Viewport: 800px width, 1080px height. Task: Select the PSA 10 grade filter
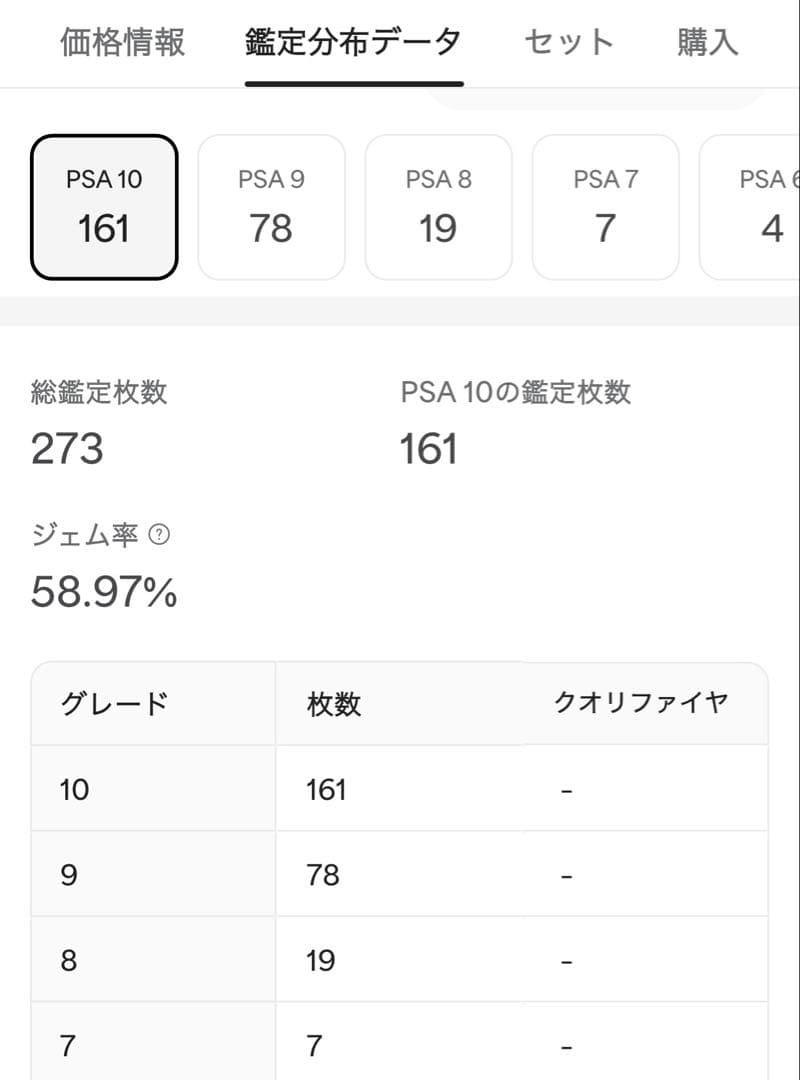(103, 205)
